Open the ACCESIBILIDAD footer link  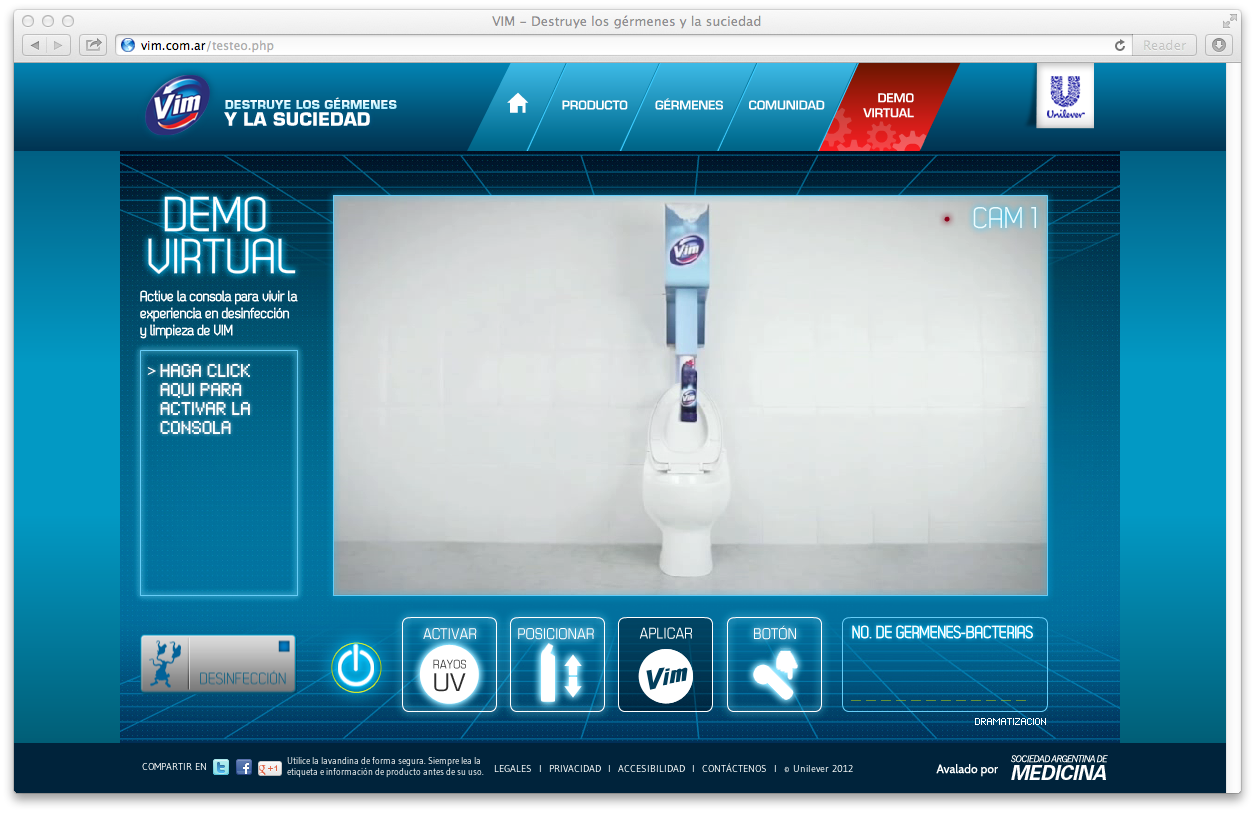tap(652, 769)
